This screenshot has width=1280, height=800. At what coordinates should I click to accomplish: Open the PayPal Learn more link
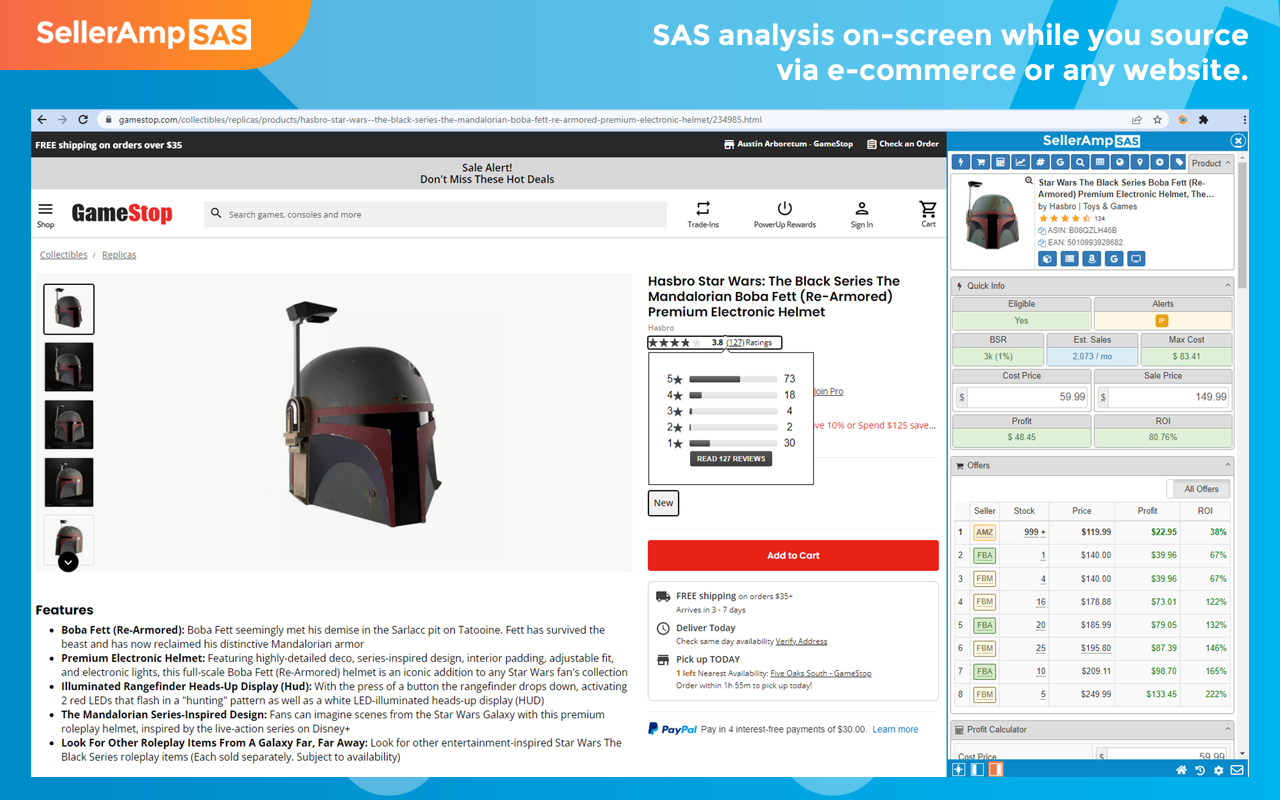tap(895, 730)
